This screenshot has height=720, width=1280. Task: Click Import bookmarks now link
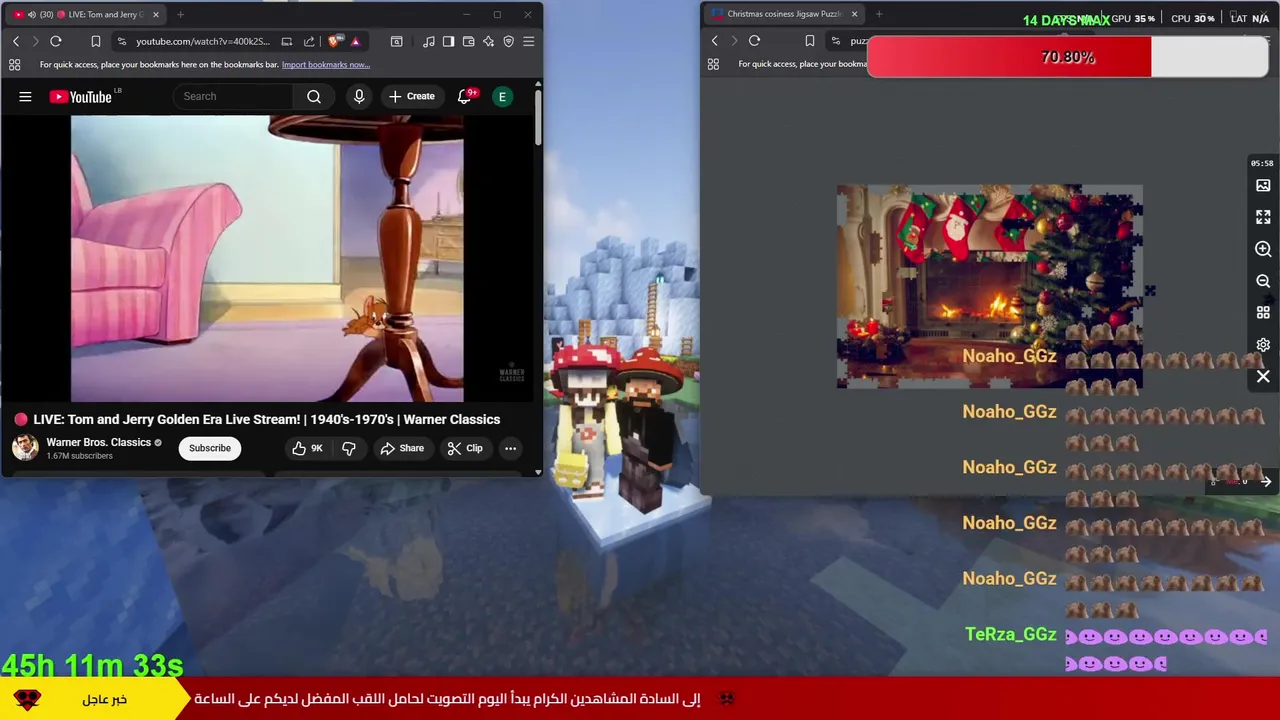coord(326,65)
